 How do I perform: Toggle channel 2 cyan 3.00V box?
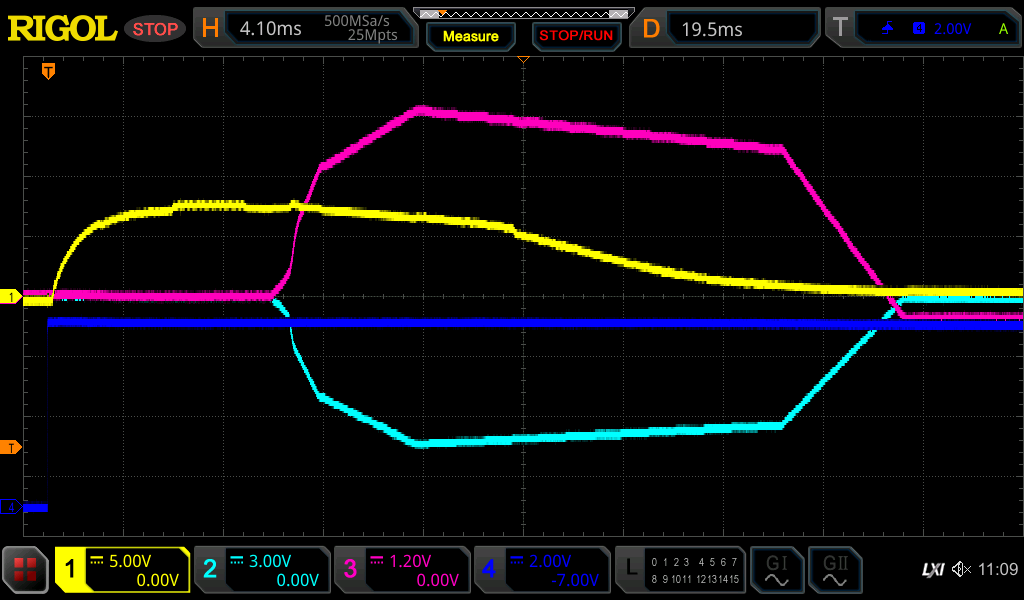point(262,570)
